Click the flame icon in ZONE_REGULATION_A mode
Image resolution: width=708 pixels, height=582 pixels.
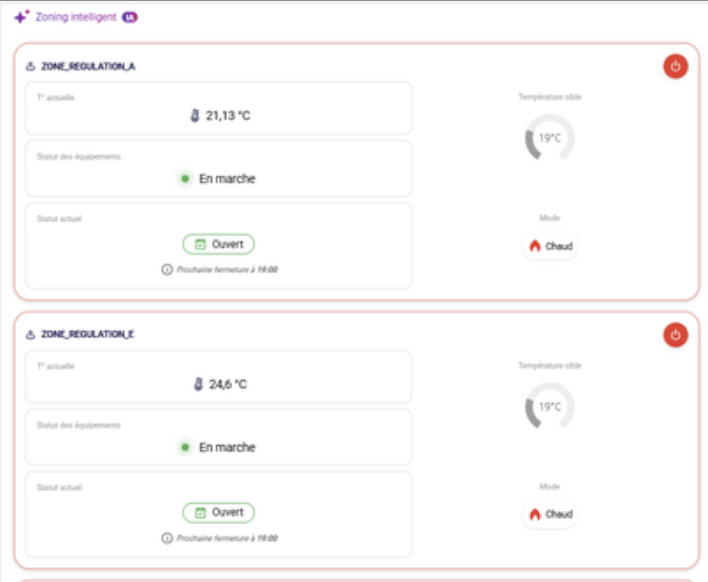point(535,246)
